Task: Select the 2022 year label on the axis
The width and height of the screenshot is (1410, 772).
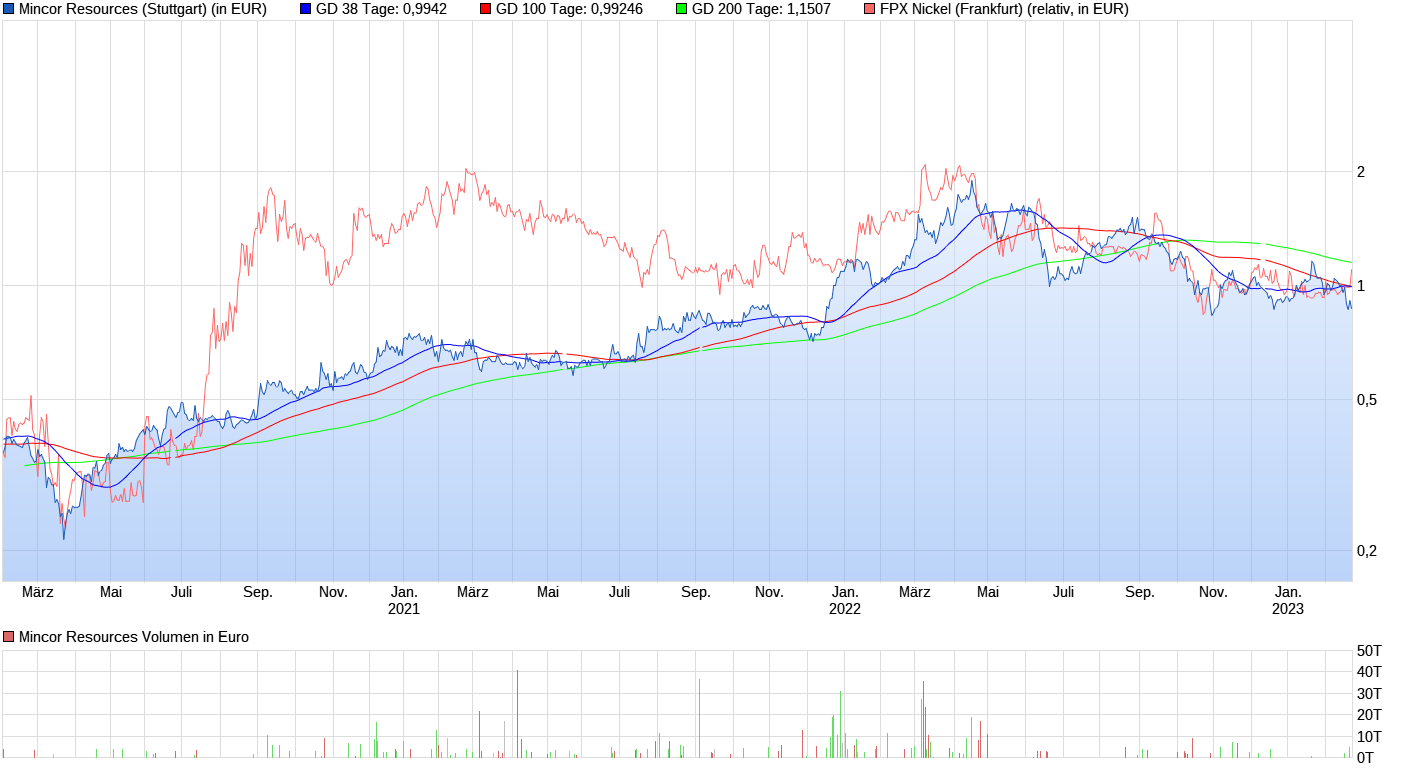Action: click(843, 607)
